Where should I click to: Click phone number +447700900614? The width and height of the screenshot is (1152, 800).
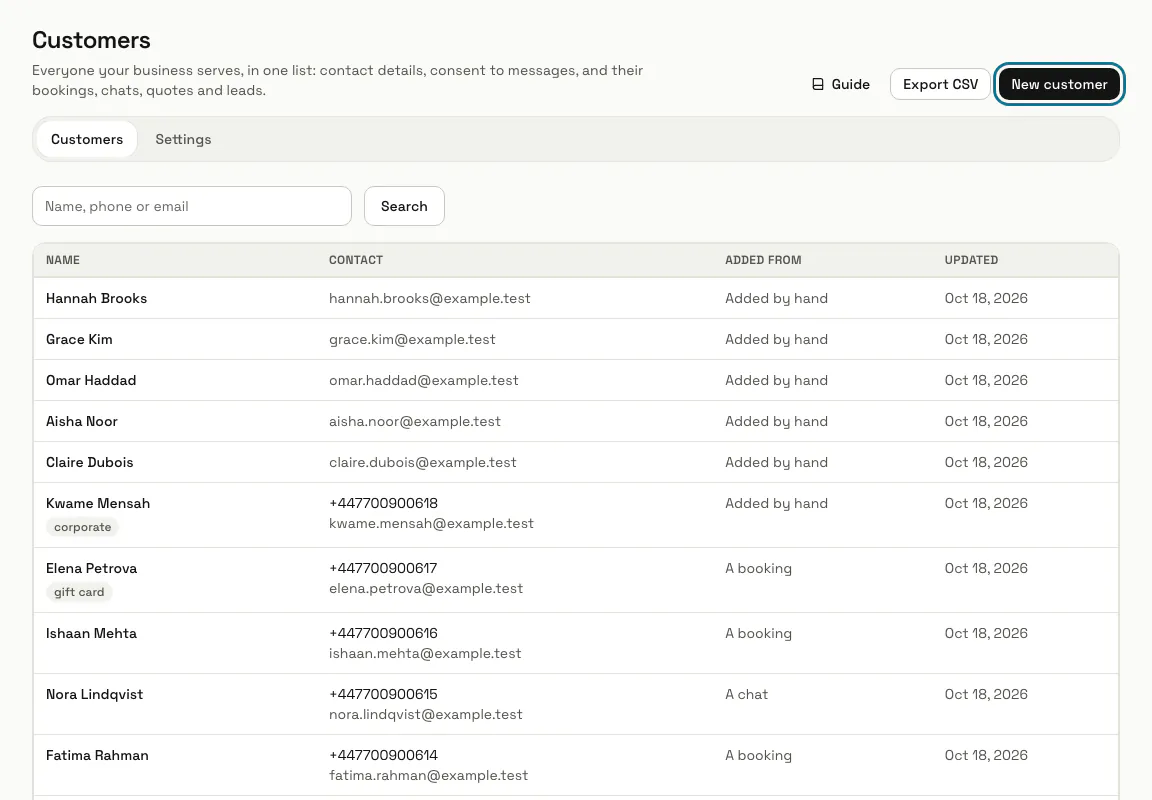point(383,755)
